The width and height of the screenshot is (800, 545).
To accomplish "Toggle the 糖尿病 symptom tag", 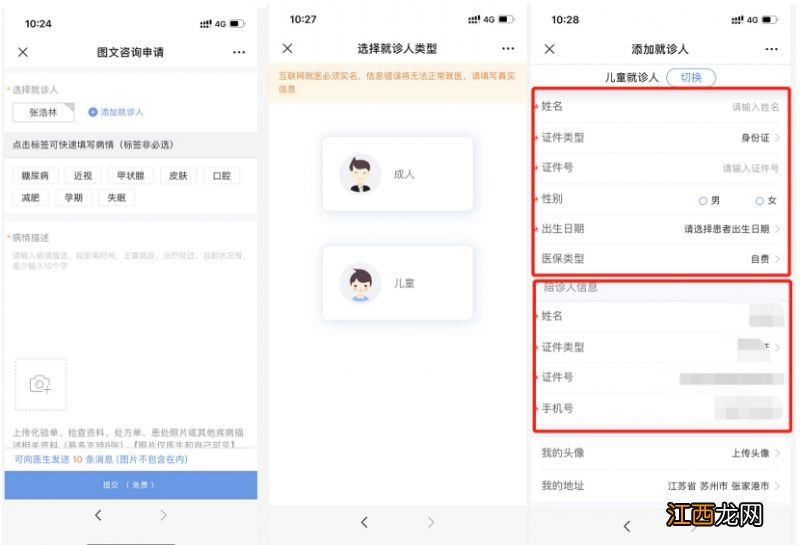I will coord(35,176).
